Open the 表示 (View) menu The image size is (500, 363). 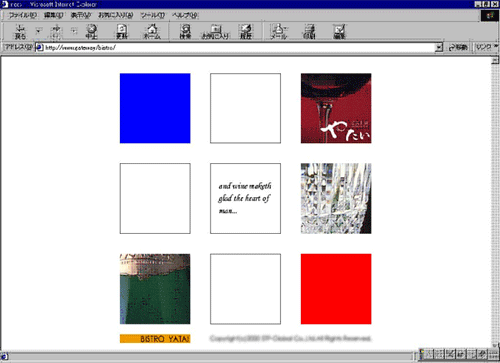(x=81, y=15)
